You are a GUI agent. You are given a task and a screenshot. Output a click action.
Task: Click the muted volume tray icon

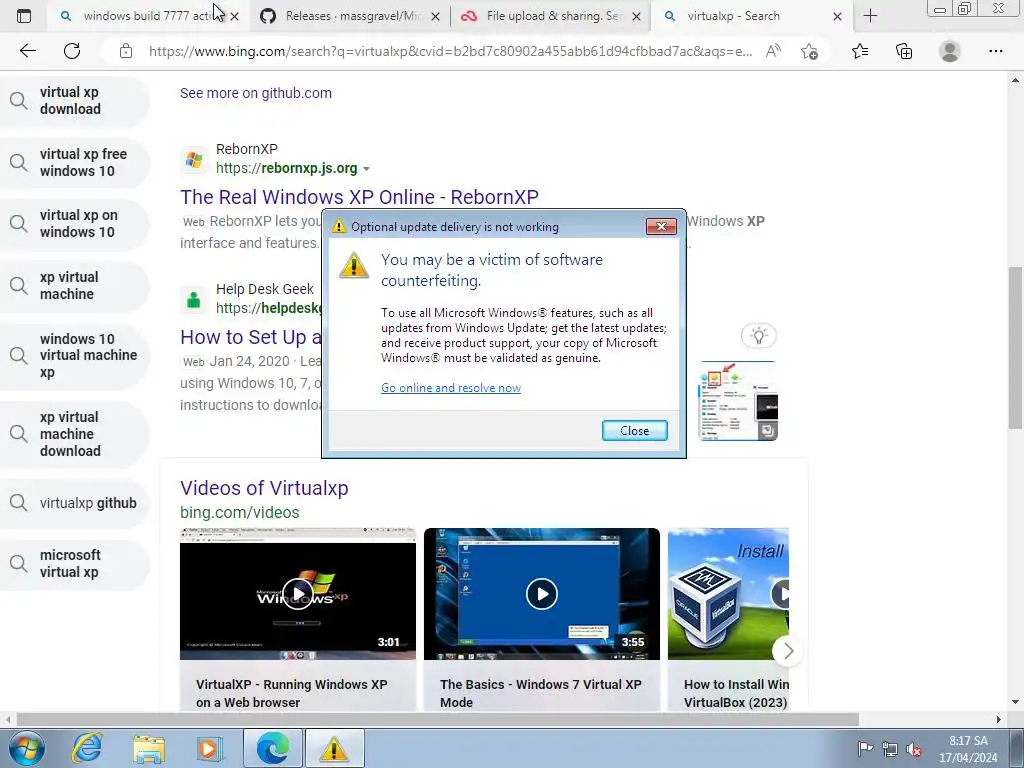[914, 749]
